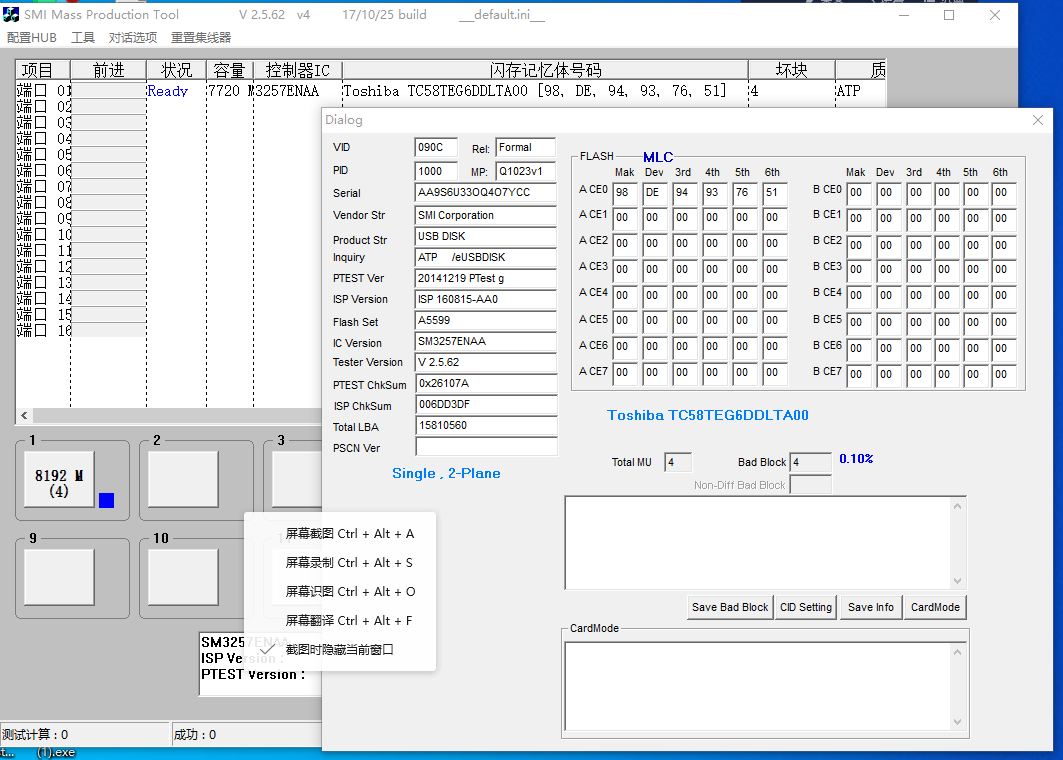Tick the checkbox for port 16
The image size is (1063, 760).
pyautogui.click(x=41, y=331)
